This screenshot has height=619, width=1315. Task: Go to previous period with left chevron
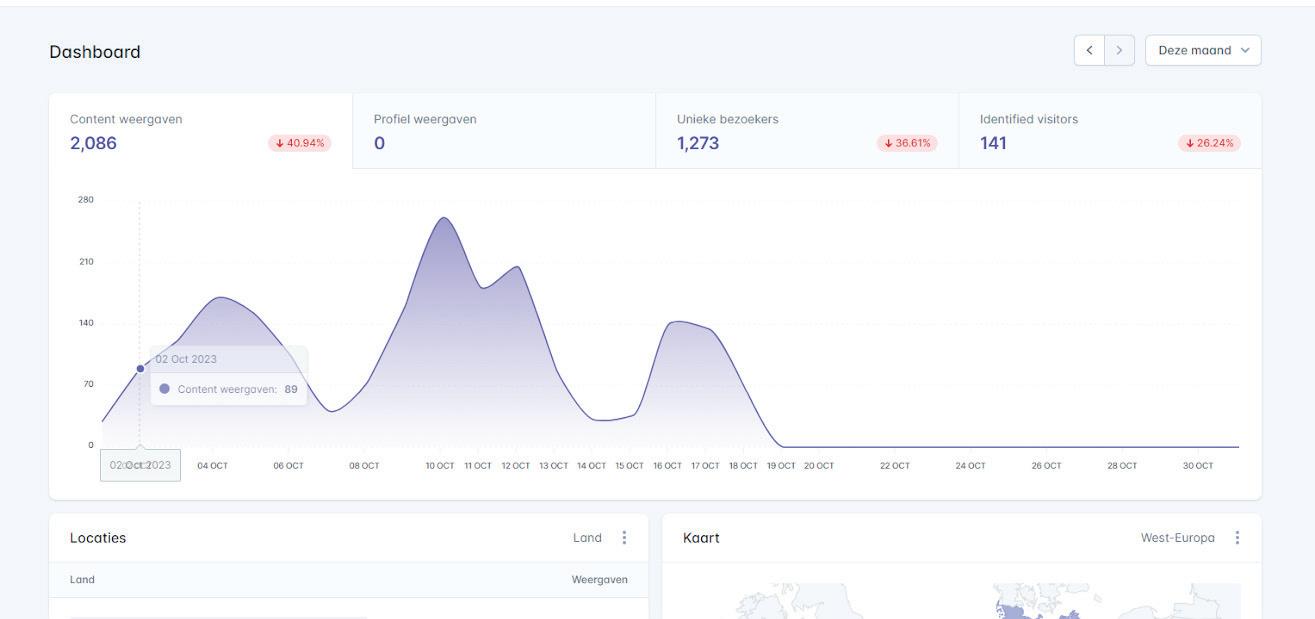pos(1089,50)
